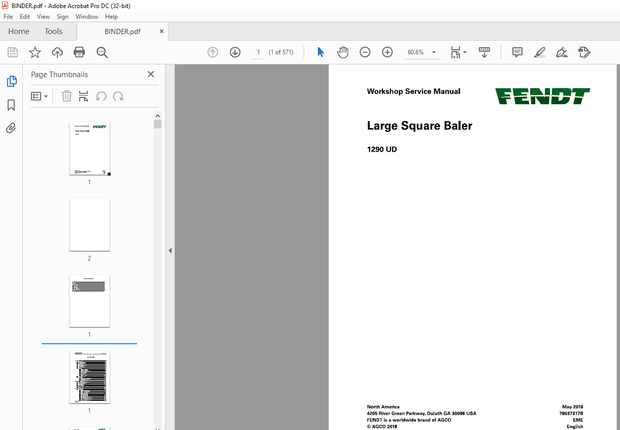Viewport: 620px width, 430px height.
Task: Click the Large Square Baler title
Action: pyautogui.click(x=420, y=126)
